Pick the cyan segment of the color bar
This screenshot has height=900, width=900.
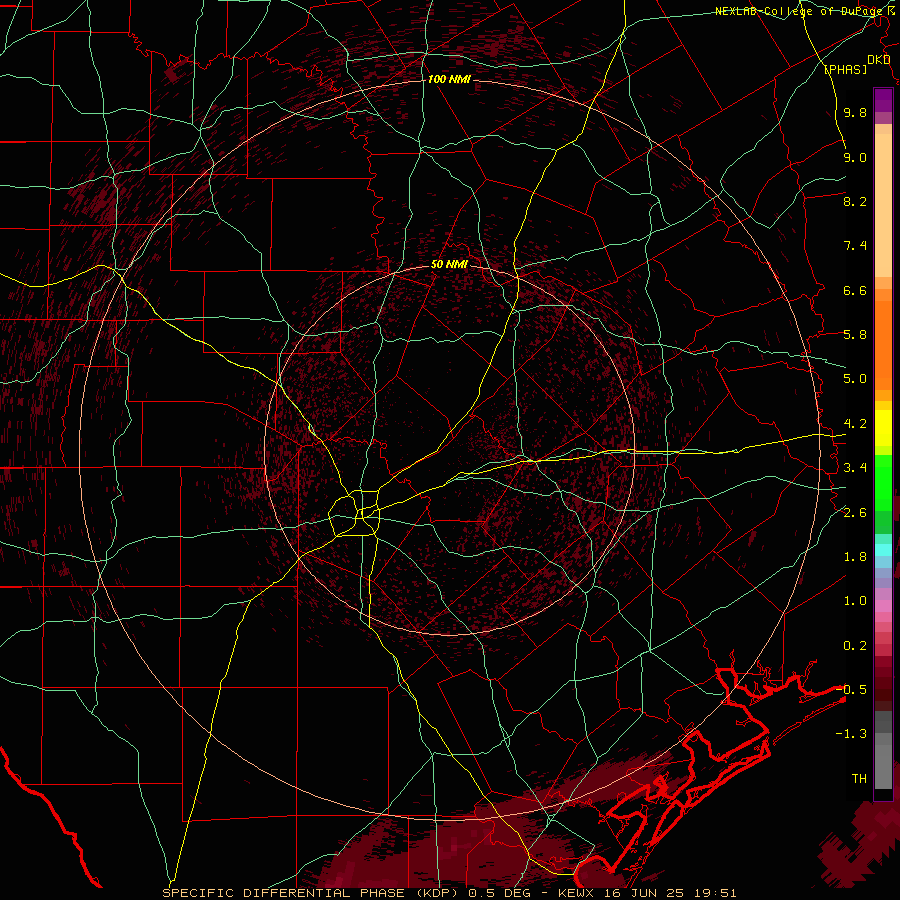click(883, 550)
